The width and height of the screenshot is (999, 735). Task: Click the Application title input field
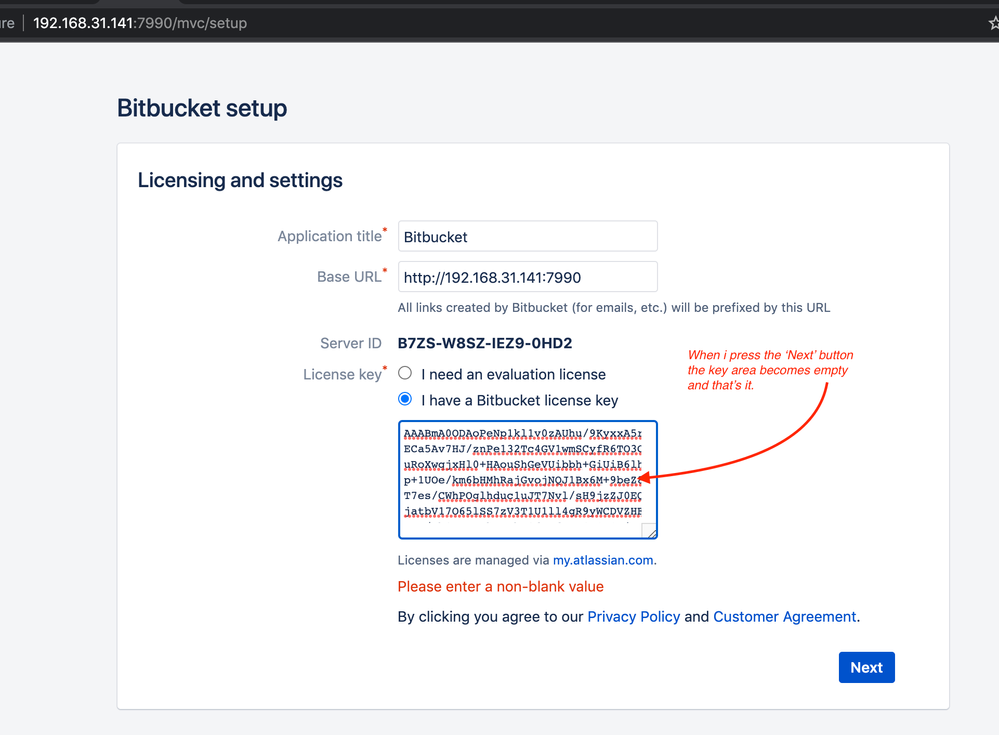(x=528, y=236)
